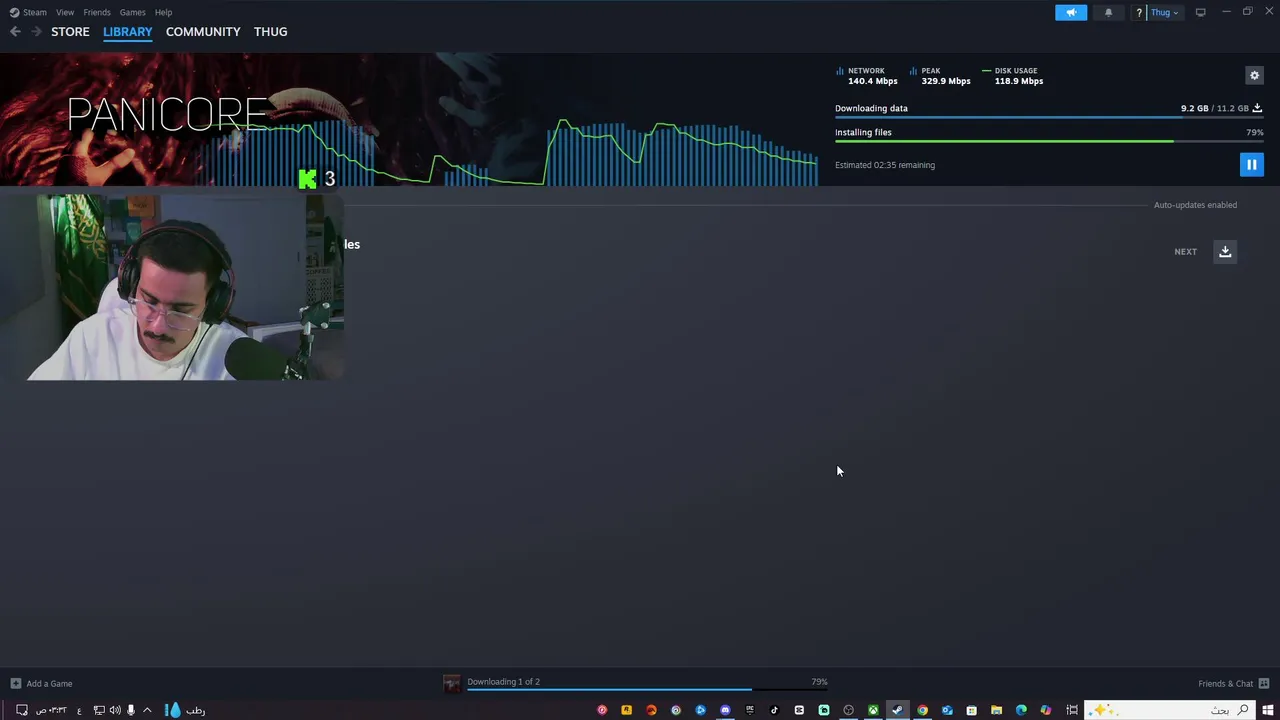Open the LIBRARY tab
This screenshot has height=720, width=1280.
(128, 32)
